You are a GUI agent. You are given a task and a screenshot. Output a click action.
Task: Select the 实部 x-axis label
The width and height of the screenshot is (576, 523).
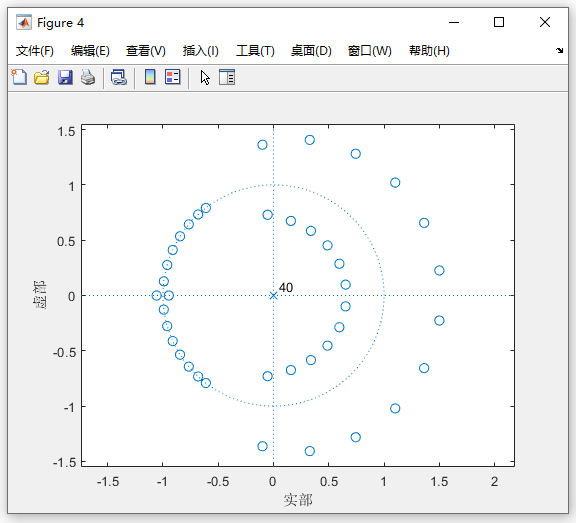(298, 500)
